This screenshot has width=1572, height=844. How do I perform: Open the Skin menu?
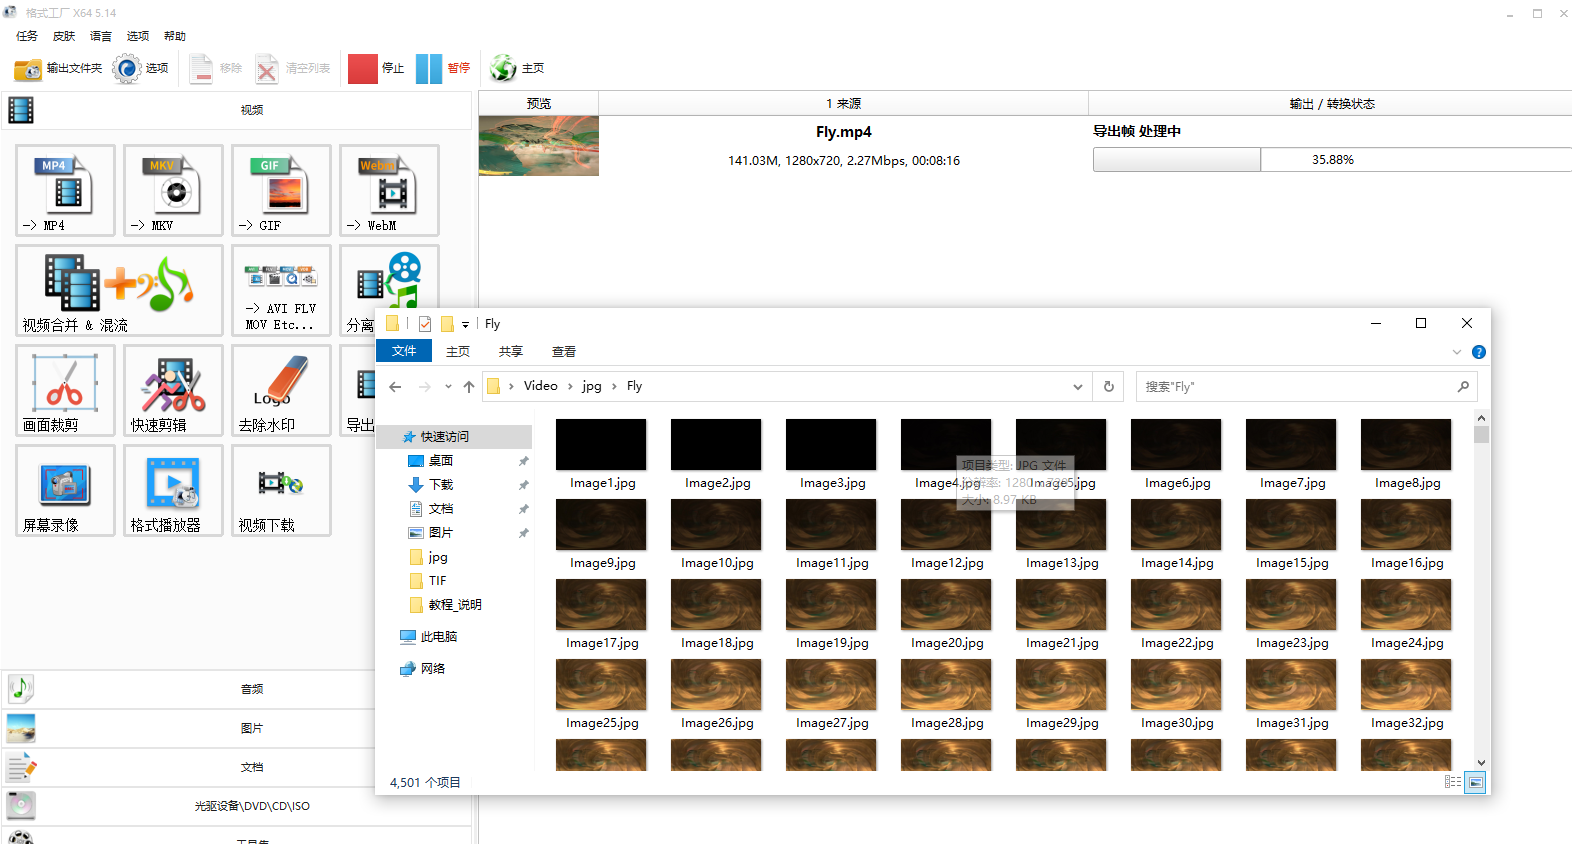[x=64, y=36]
